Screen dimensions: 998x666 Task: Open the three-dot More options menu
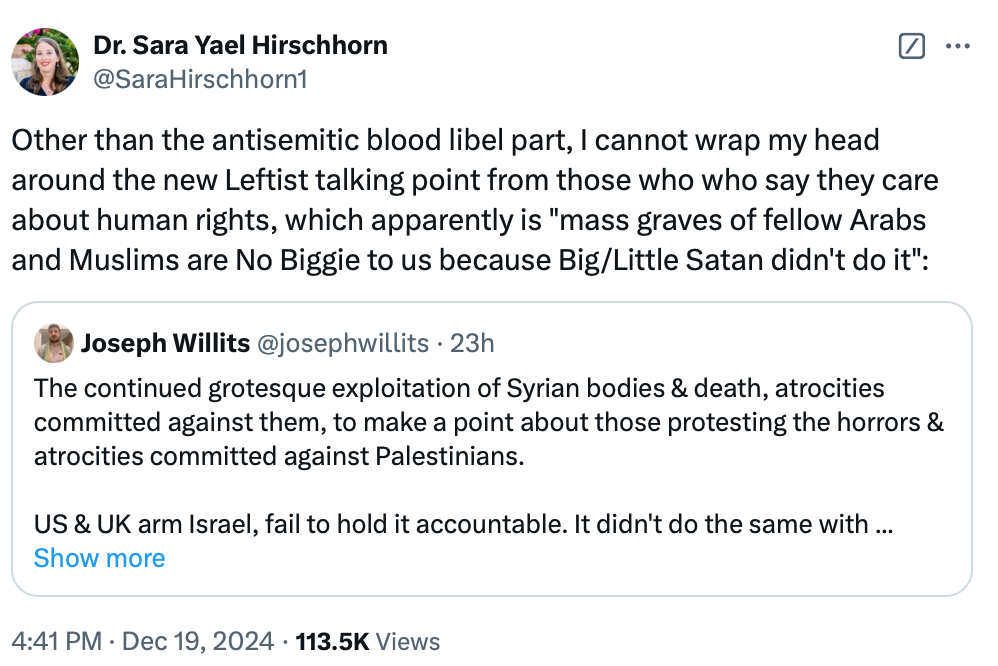point(958,46)
